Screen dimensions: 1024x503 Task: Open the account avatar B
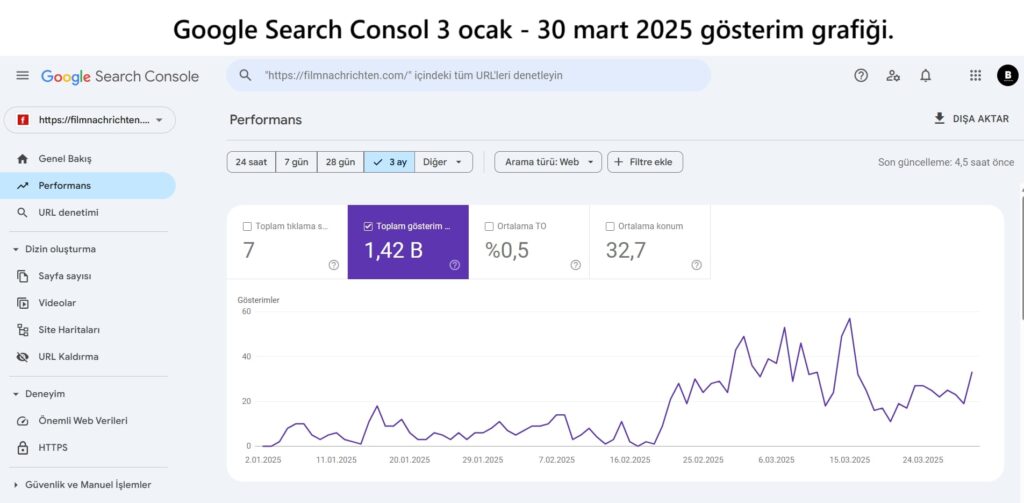[x=1007, y=76]
